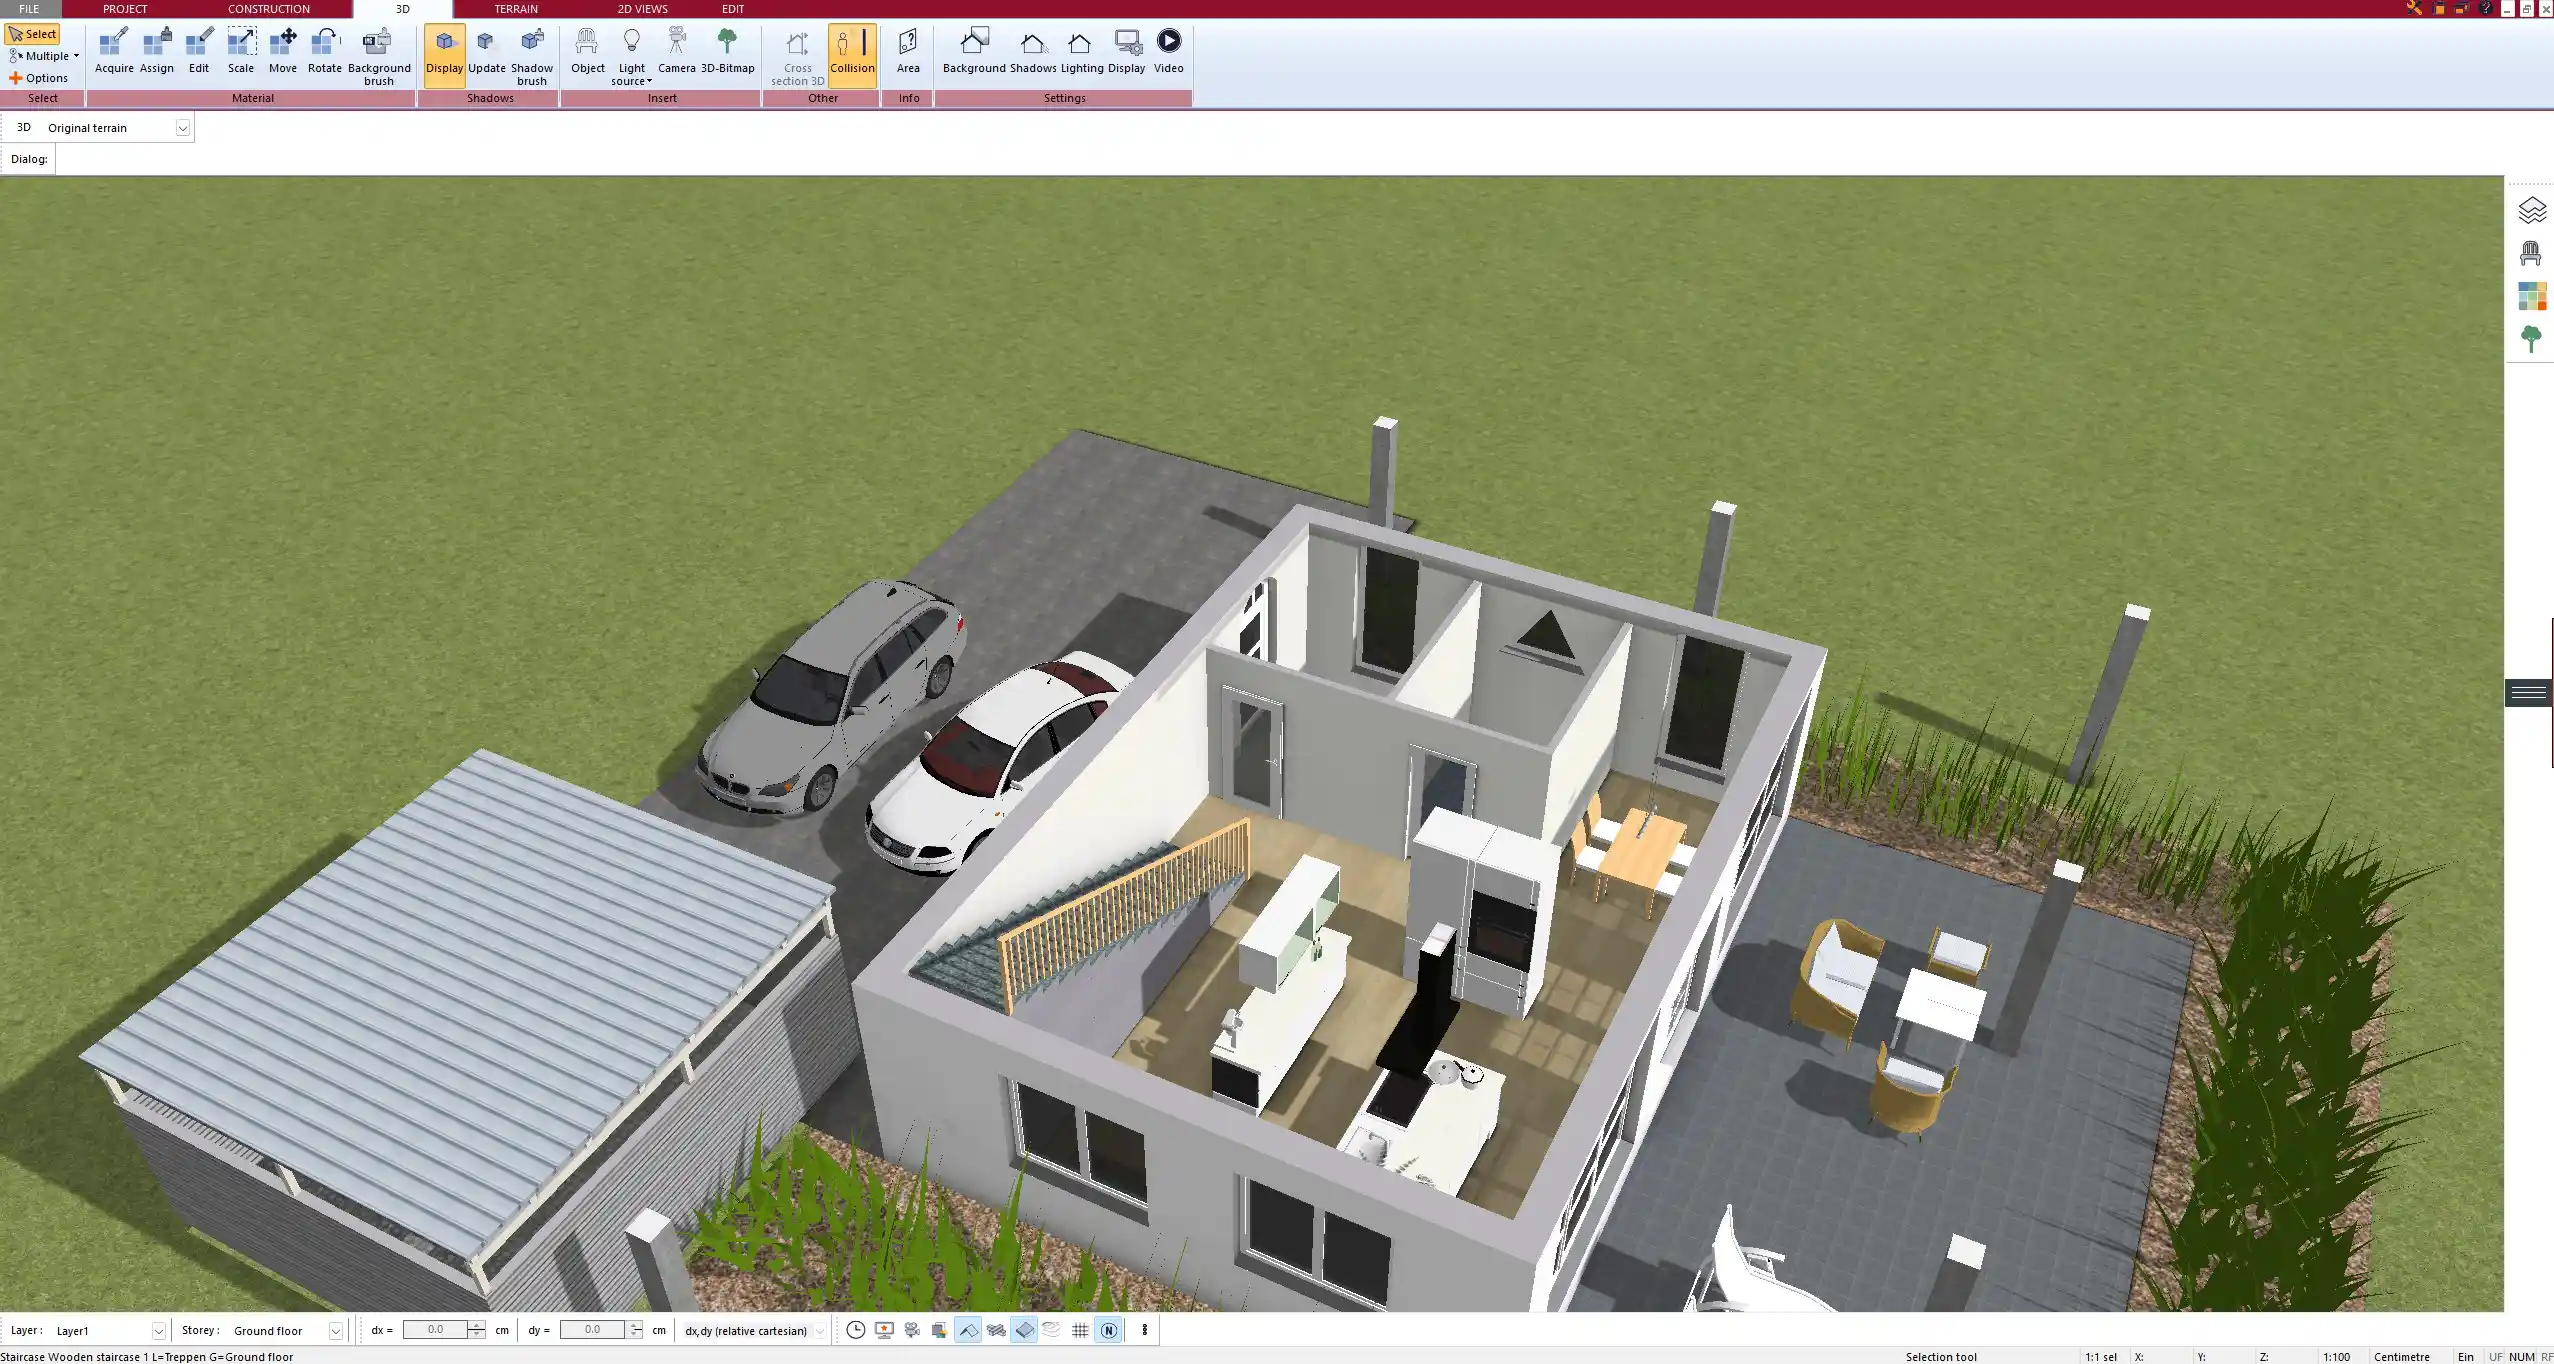Toggle the hatched surfaces icon in bottom toolbar

[996, 1330]
